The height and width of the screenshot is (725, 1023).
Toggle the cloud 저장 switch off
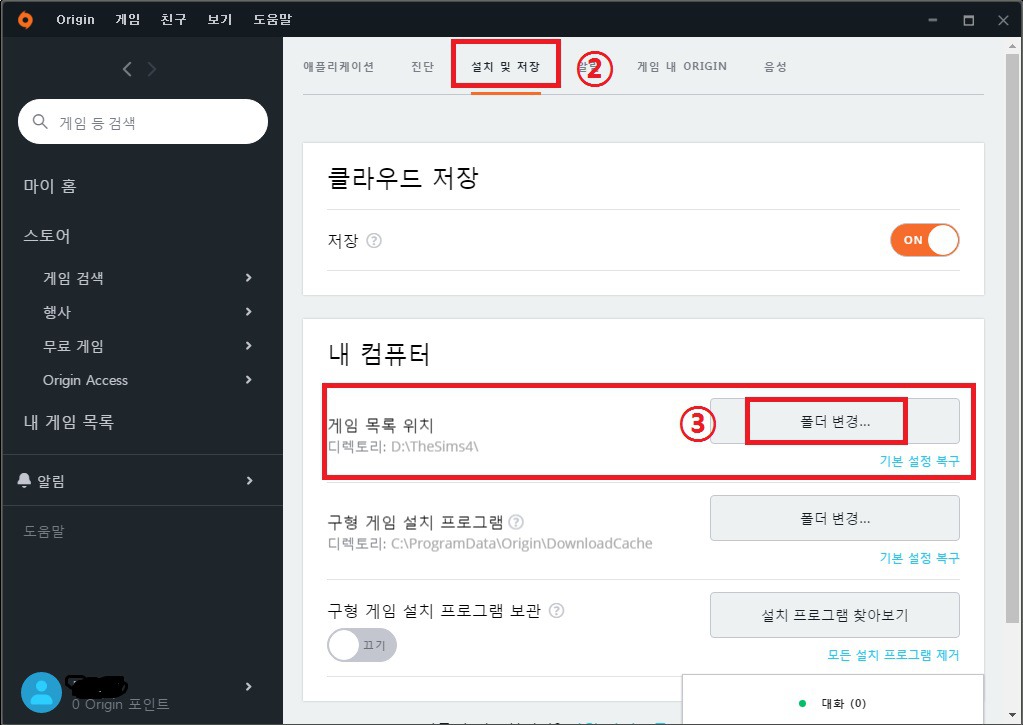(924, 240)
